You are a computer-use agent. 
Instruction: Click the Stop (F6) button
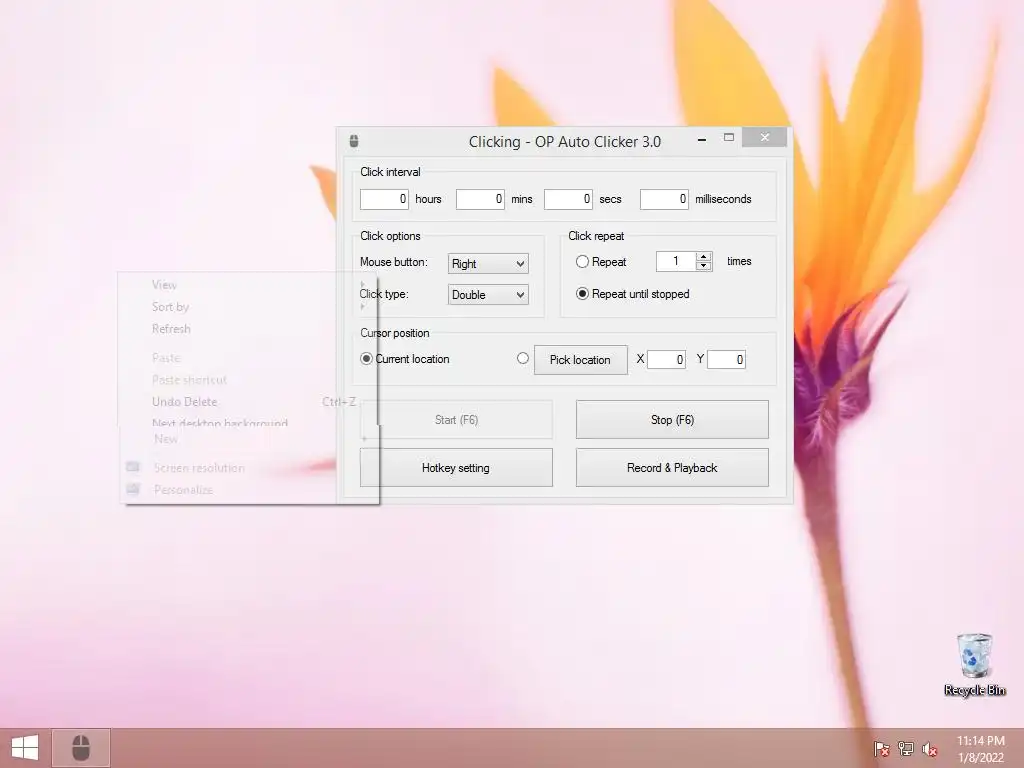672,420
